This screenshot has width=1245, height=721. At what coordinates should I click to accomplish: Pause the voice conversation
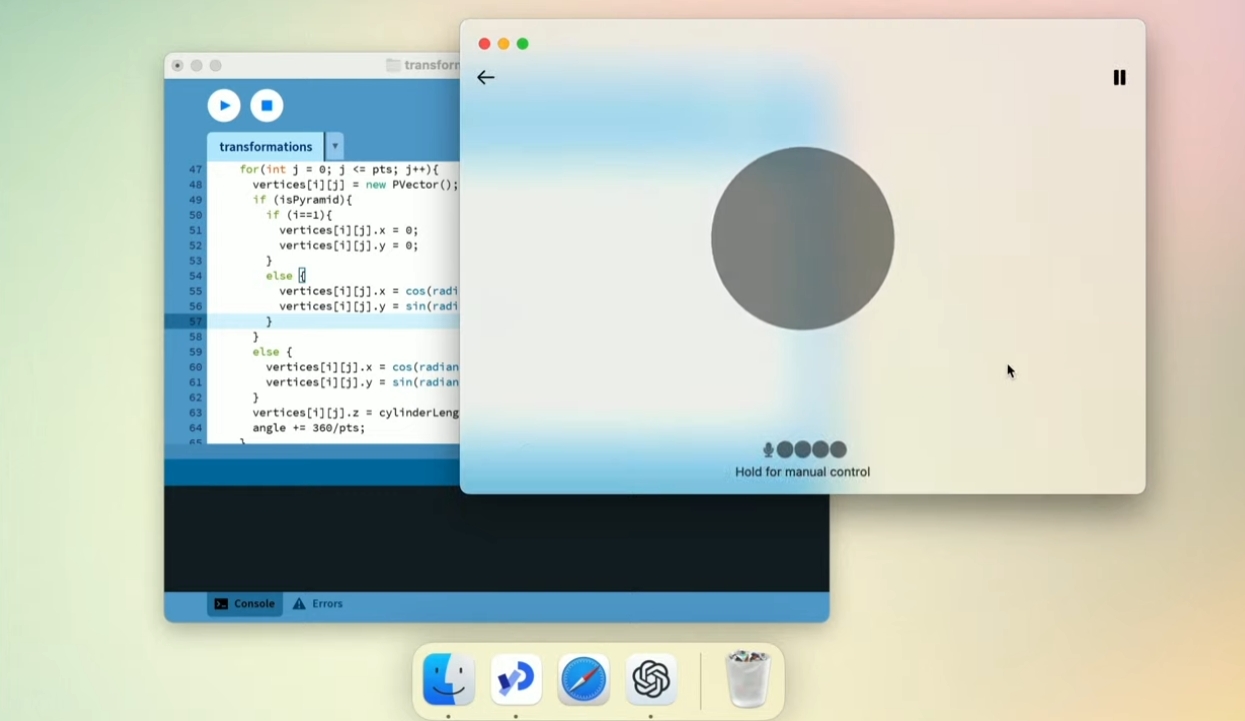coord(1119,77)
